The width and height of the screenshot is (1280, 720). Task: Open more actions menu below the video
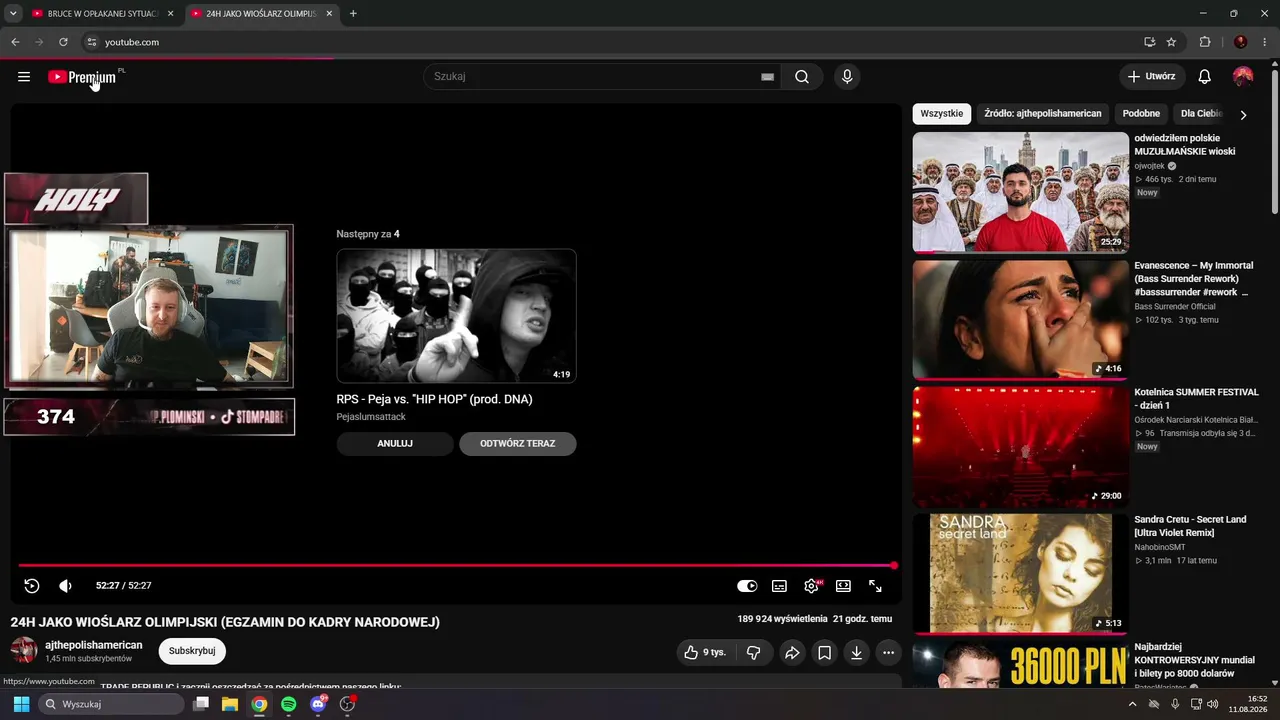pos(888,653)
